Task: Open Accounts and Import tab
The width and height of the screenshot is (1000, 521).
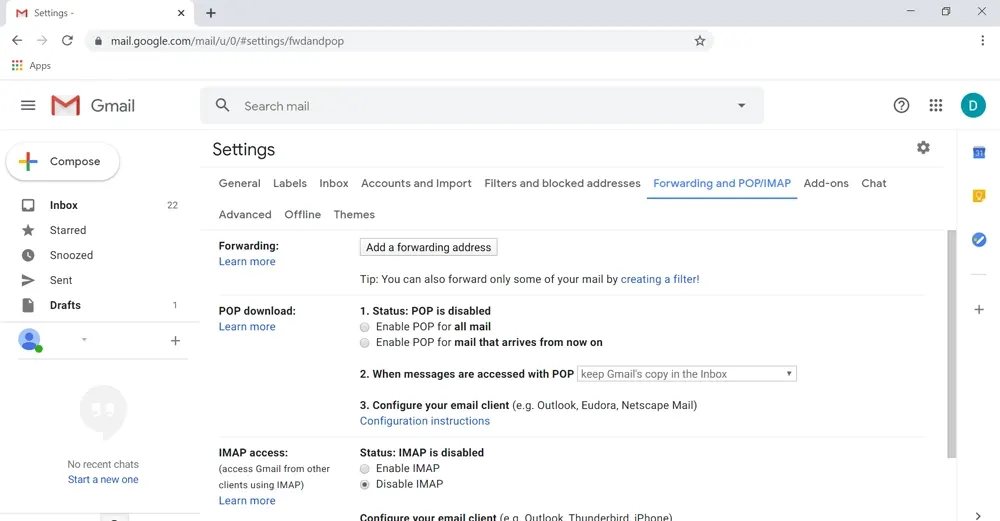Action: 416,184
